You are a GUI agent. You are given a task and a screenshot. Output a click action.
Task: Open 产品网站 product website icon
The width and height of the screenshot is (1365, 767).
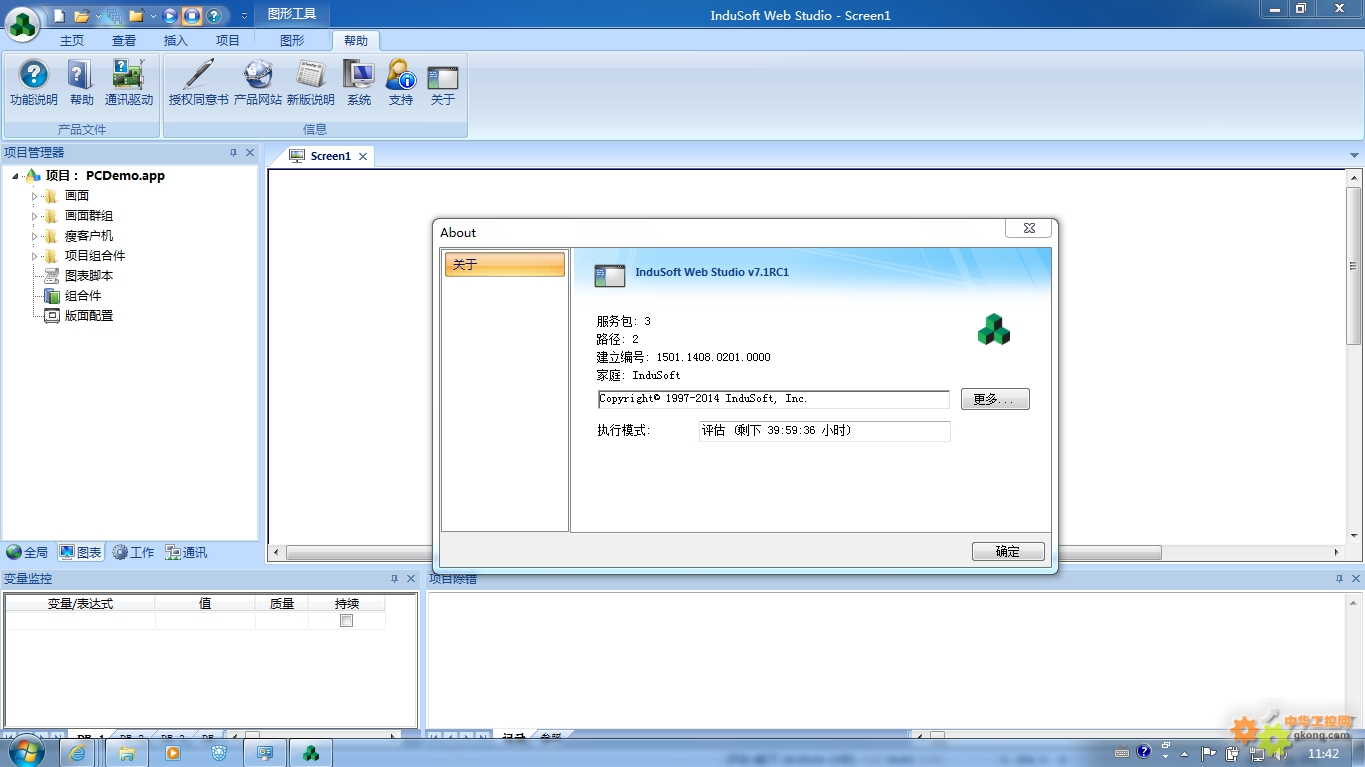point(258,82)
